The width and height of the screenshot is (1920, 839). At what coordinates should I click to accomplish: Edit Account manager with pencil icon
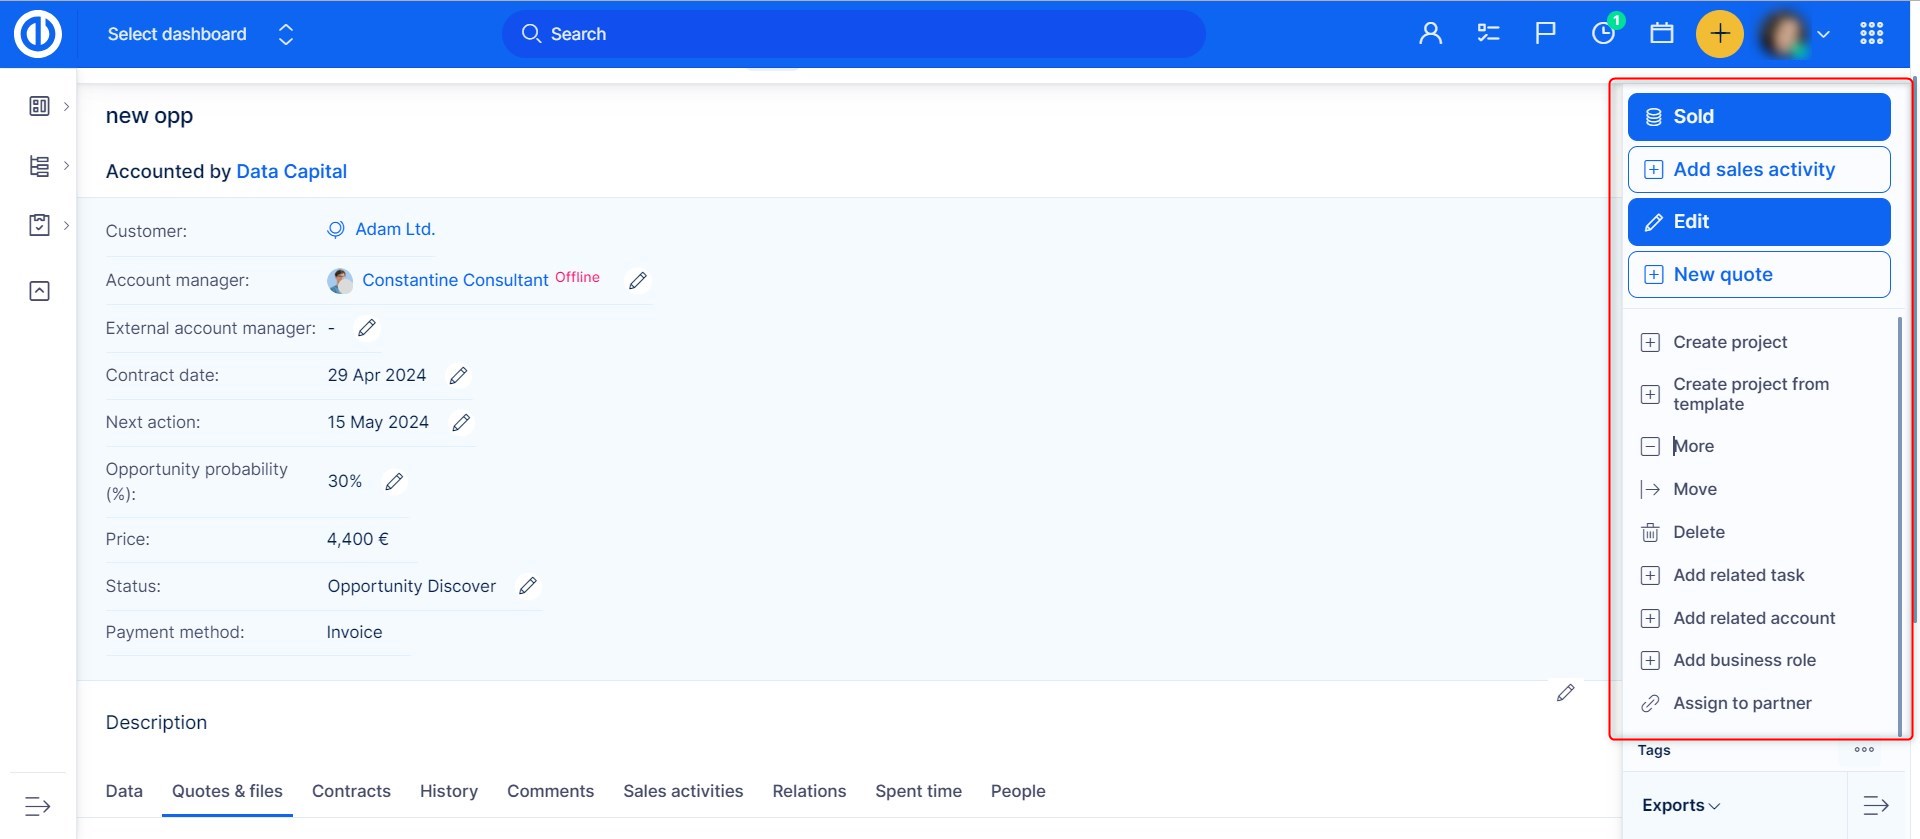pyautogui.click(x=638, y=281)
